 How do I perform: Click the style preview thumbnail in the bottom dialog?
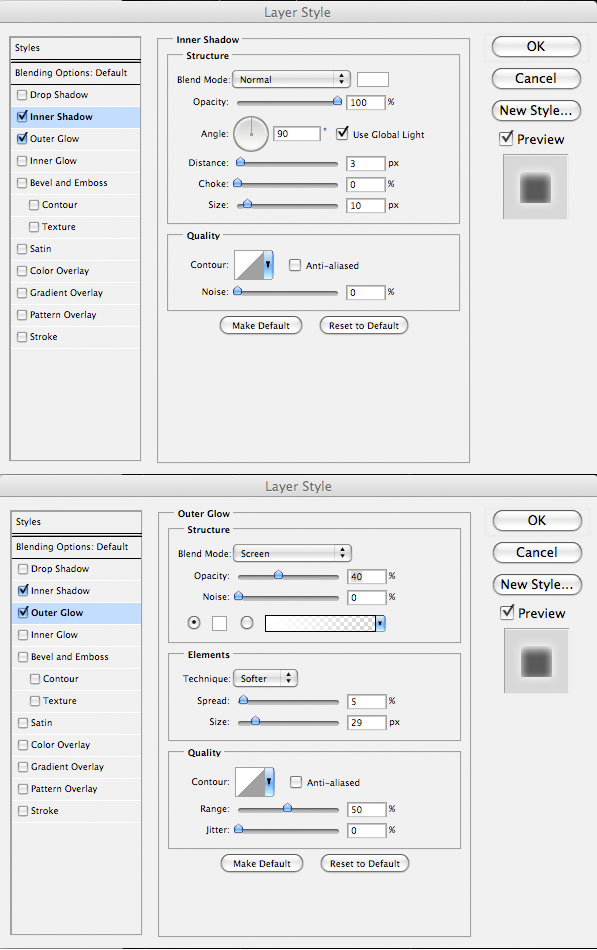536,660
